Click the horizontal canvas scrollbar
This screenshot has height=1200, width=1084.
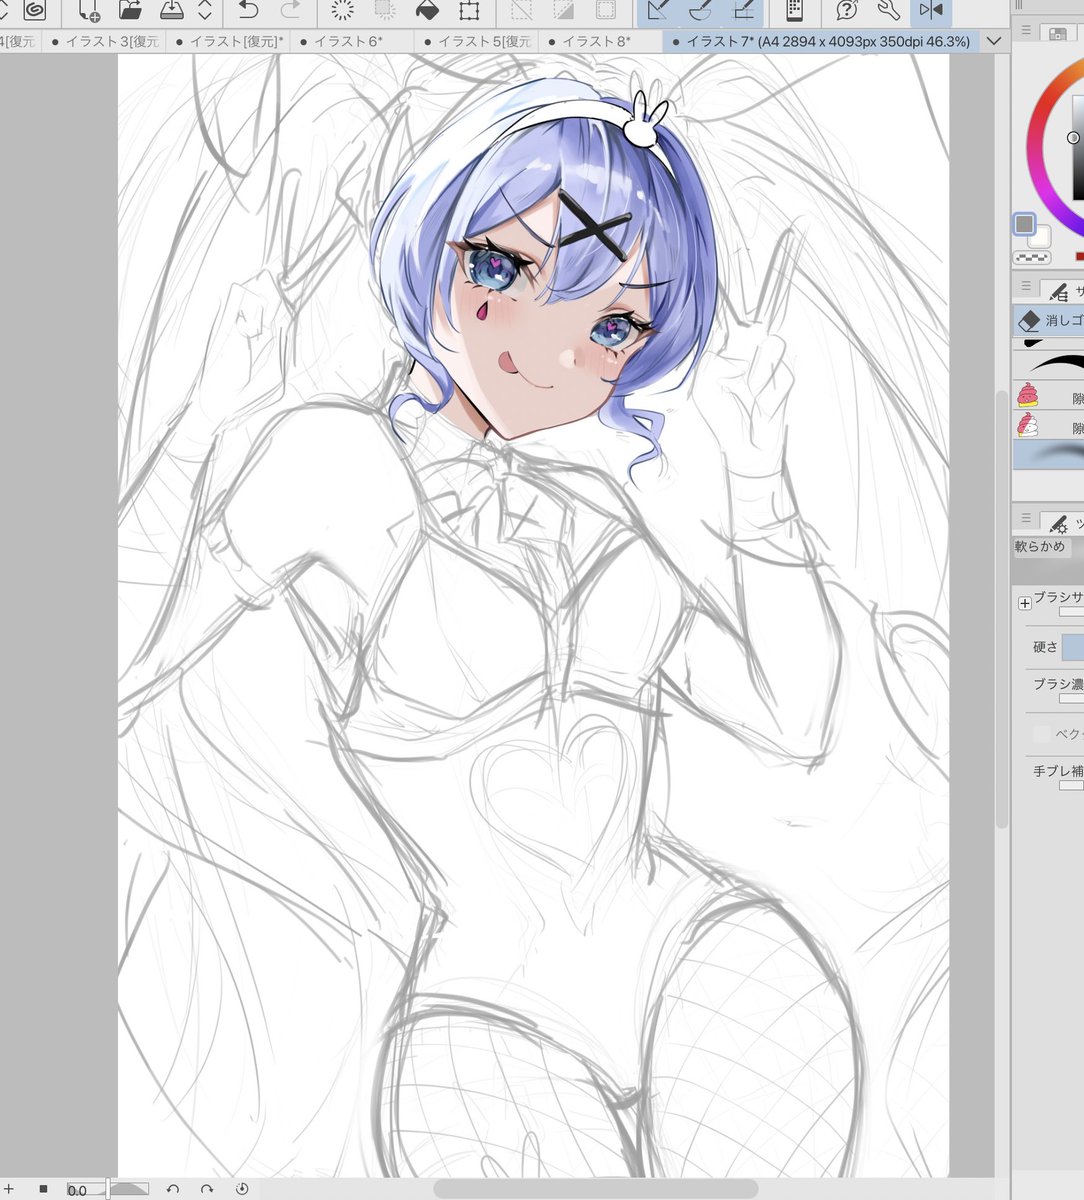point(595,1189)
